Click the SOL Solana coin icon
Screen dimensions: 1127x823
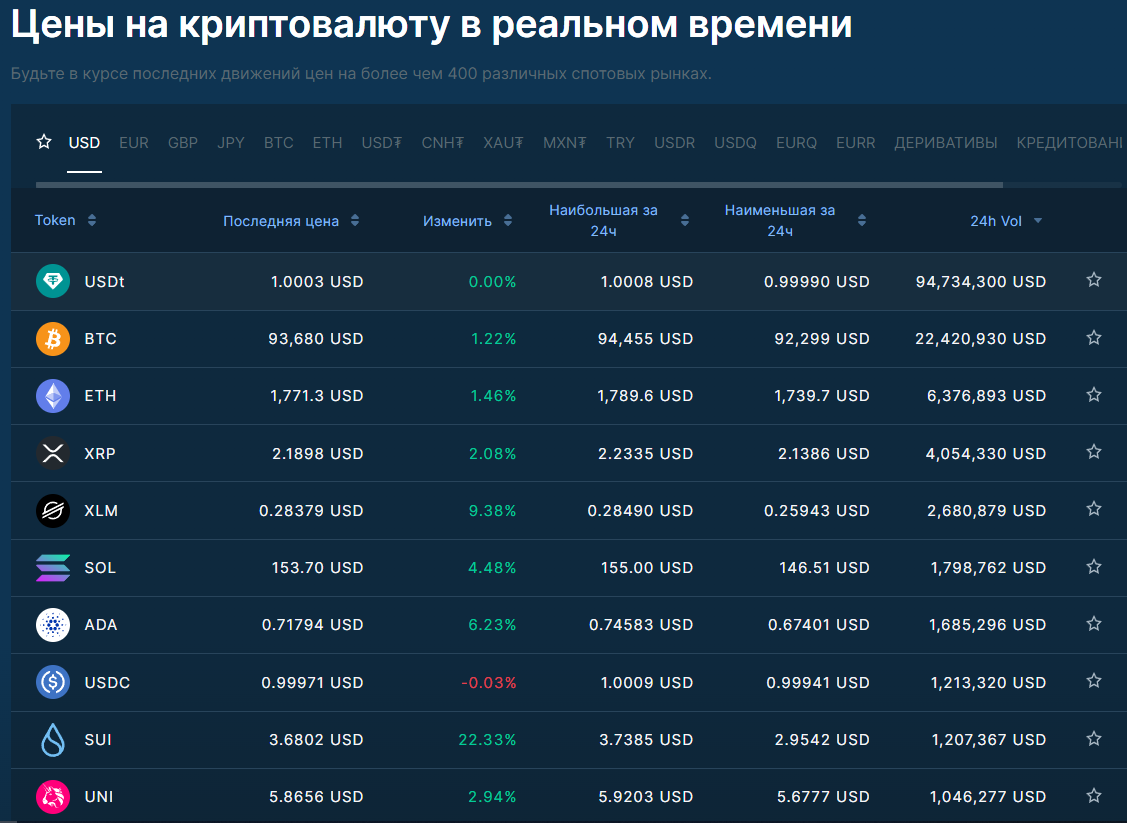pyautogui.click(x=52, y=568)
